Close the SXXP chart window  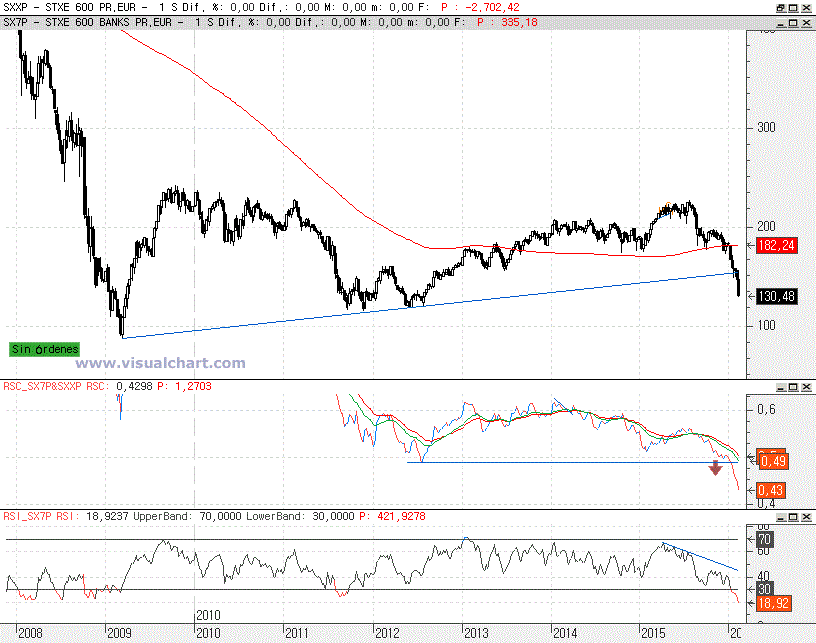click(x=806, y=8)
